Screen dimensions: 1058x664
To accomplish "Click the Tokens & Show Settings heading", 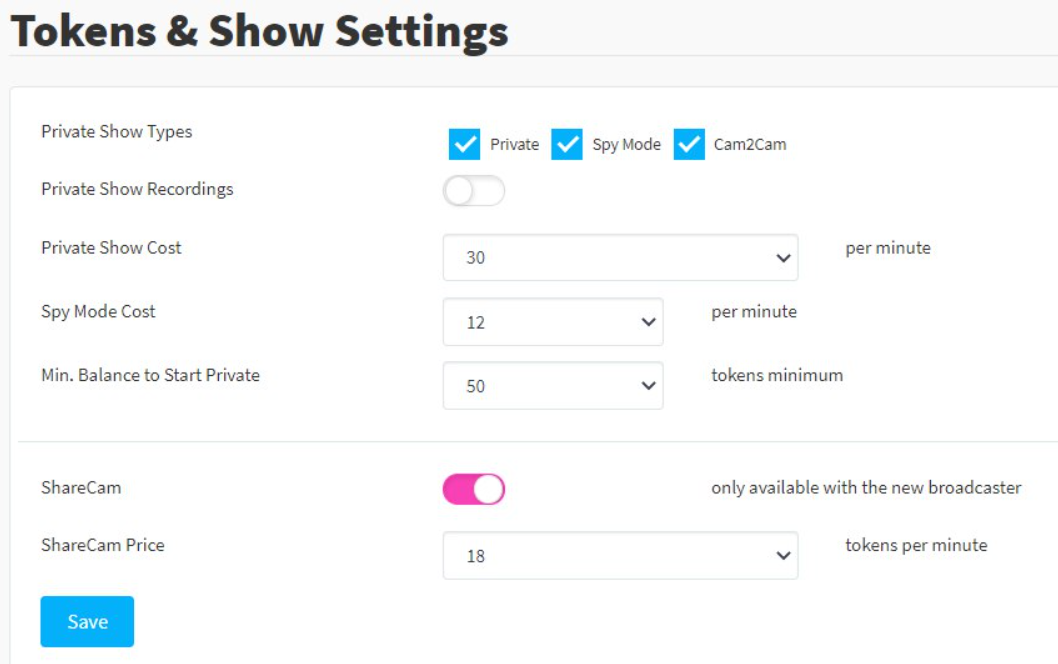I will coord(259,32).
